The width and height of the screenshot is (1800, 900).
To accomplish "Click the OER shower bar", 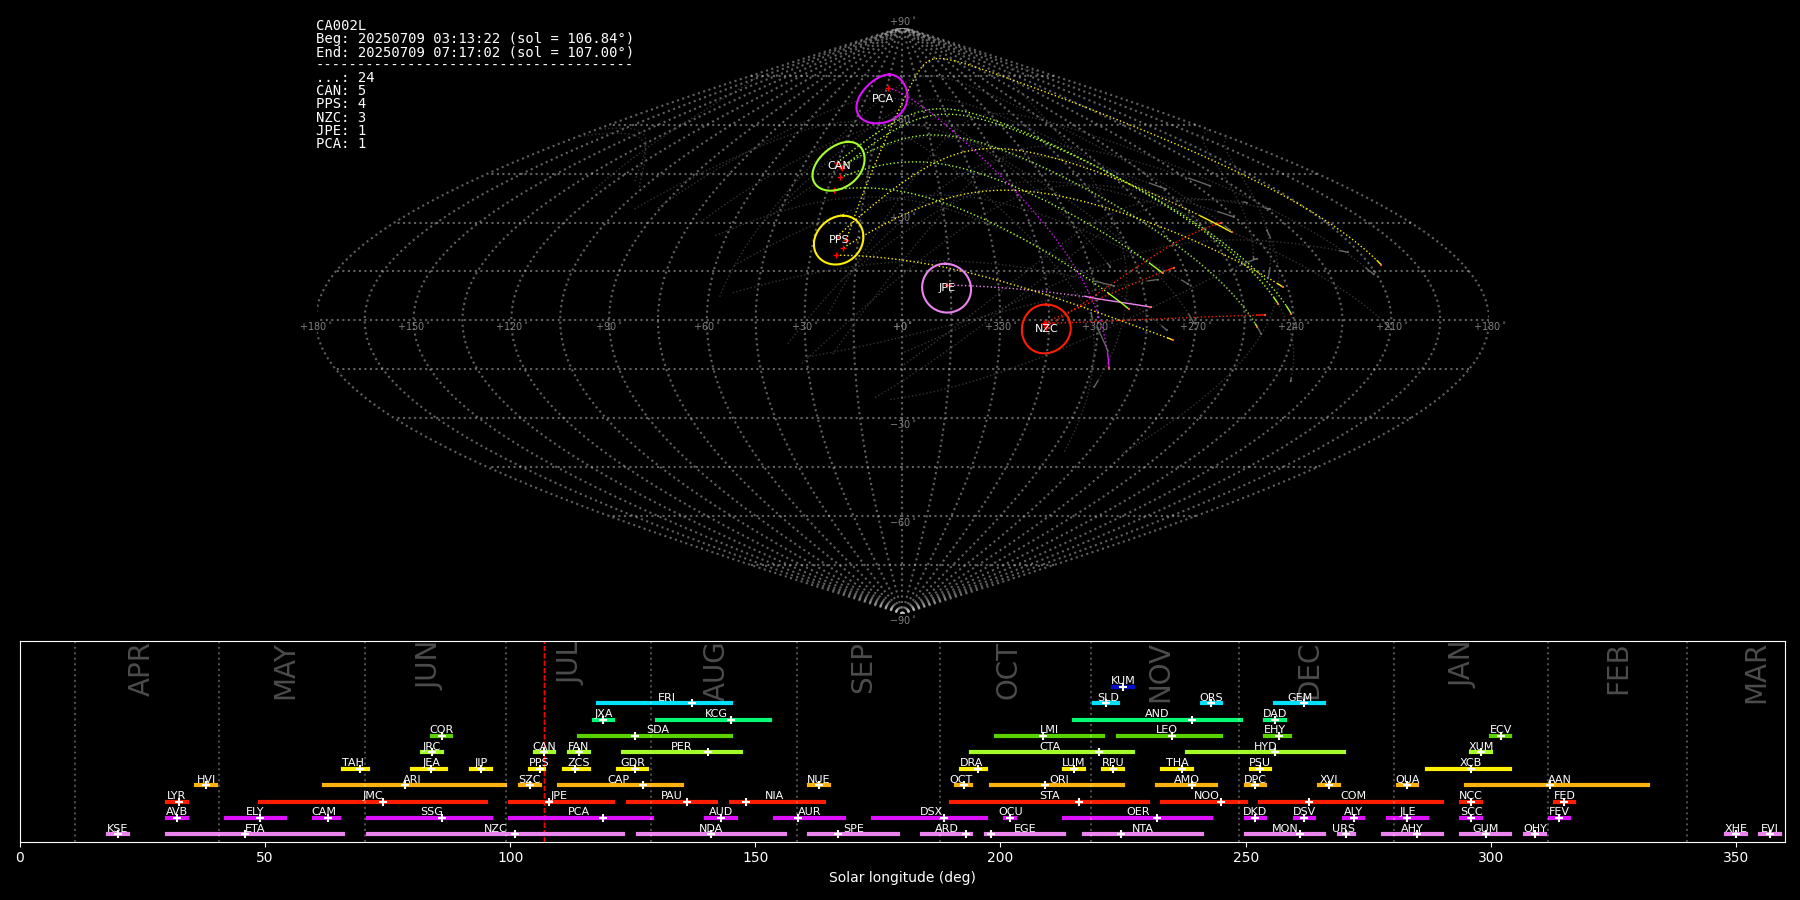I will 1137,818.
